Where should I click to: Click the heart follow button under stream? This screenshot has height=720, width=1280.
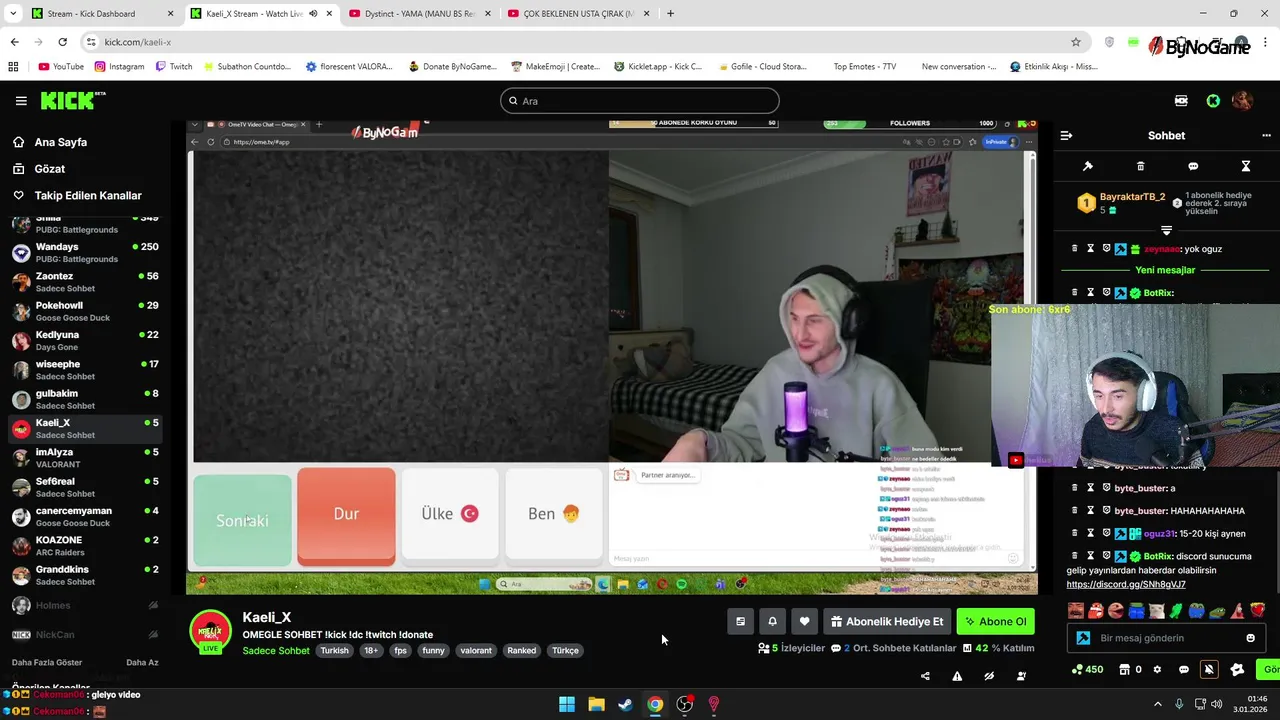tap(804, 622)
